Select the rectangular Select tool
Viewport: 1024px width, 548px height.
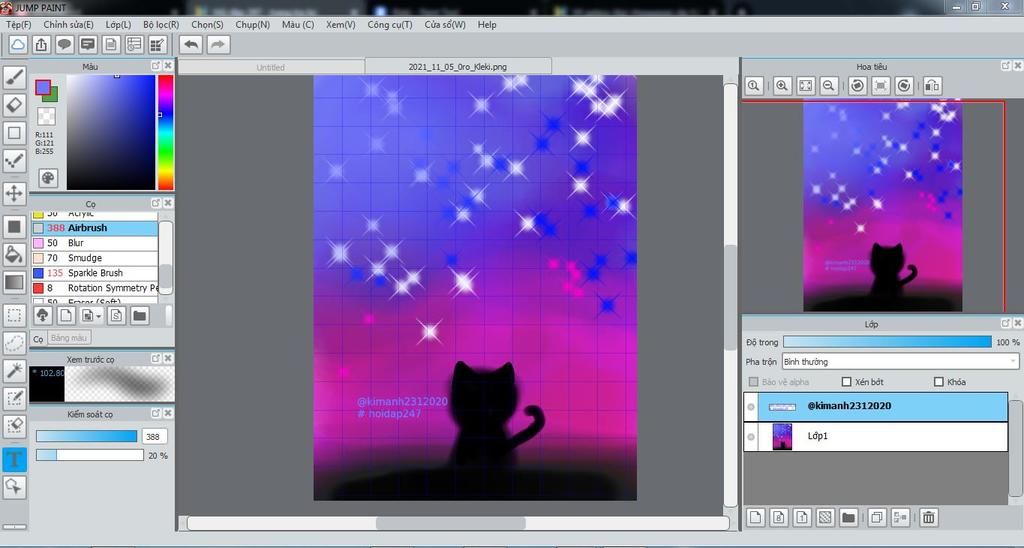[x=14, y=315]
